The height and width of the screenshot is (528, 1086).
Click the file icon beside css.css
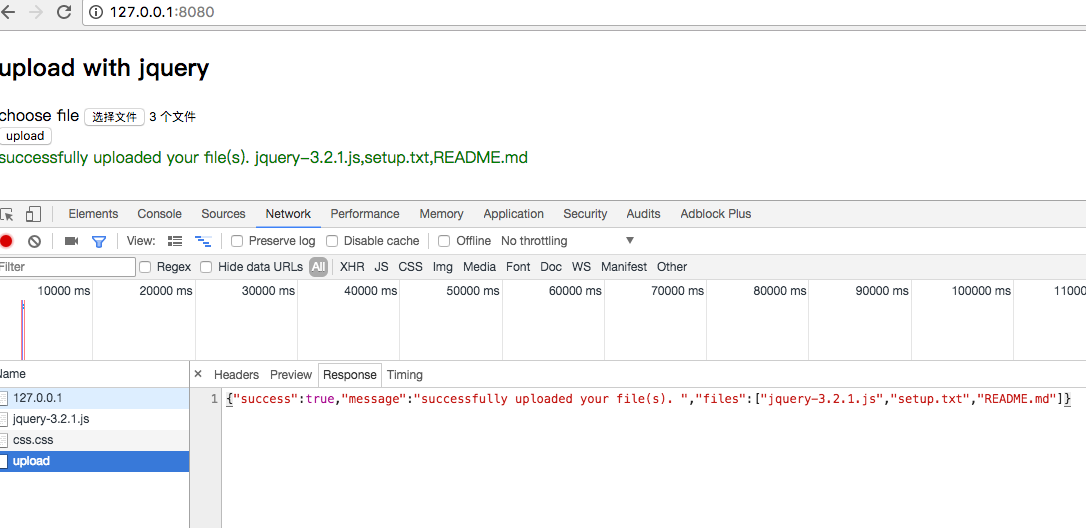[4, 440]
